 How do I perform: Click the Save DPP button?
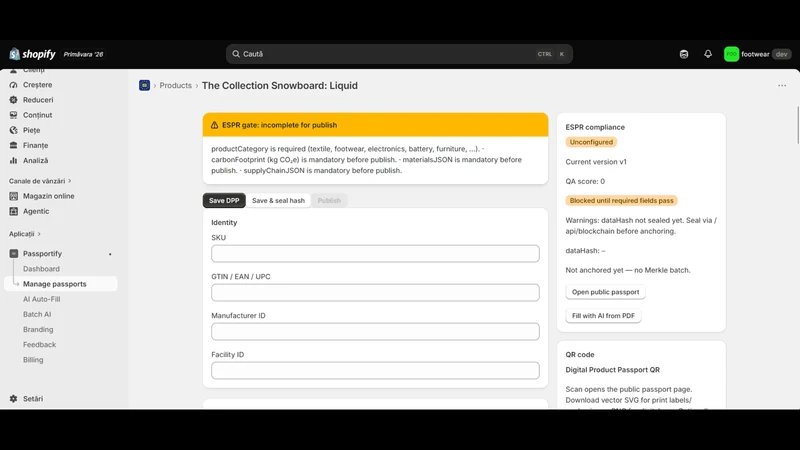[224, 201]
